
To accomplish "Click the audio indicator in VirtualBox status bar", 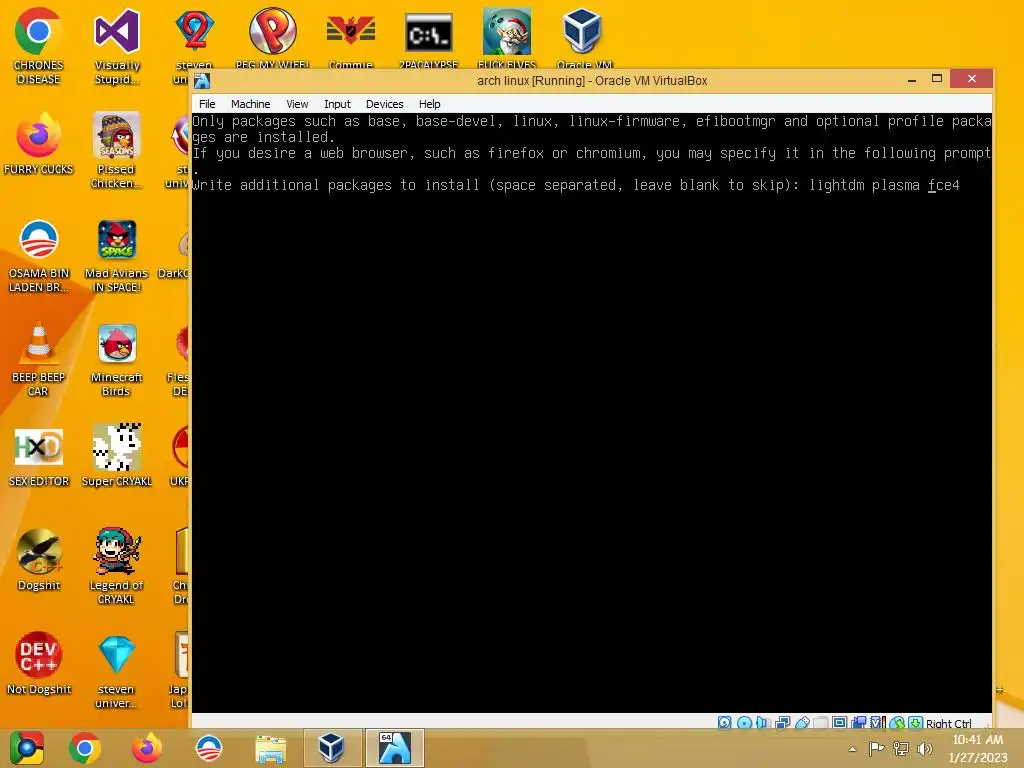I will (763, 723).
